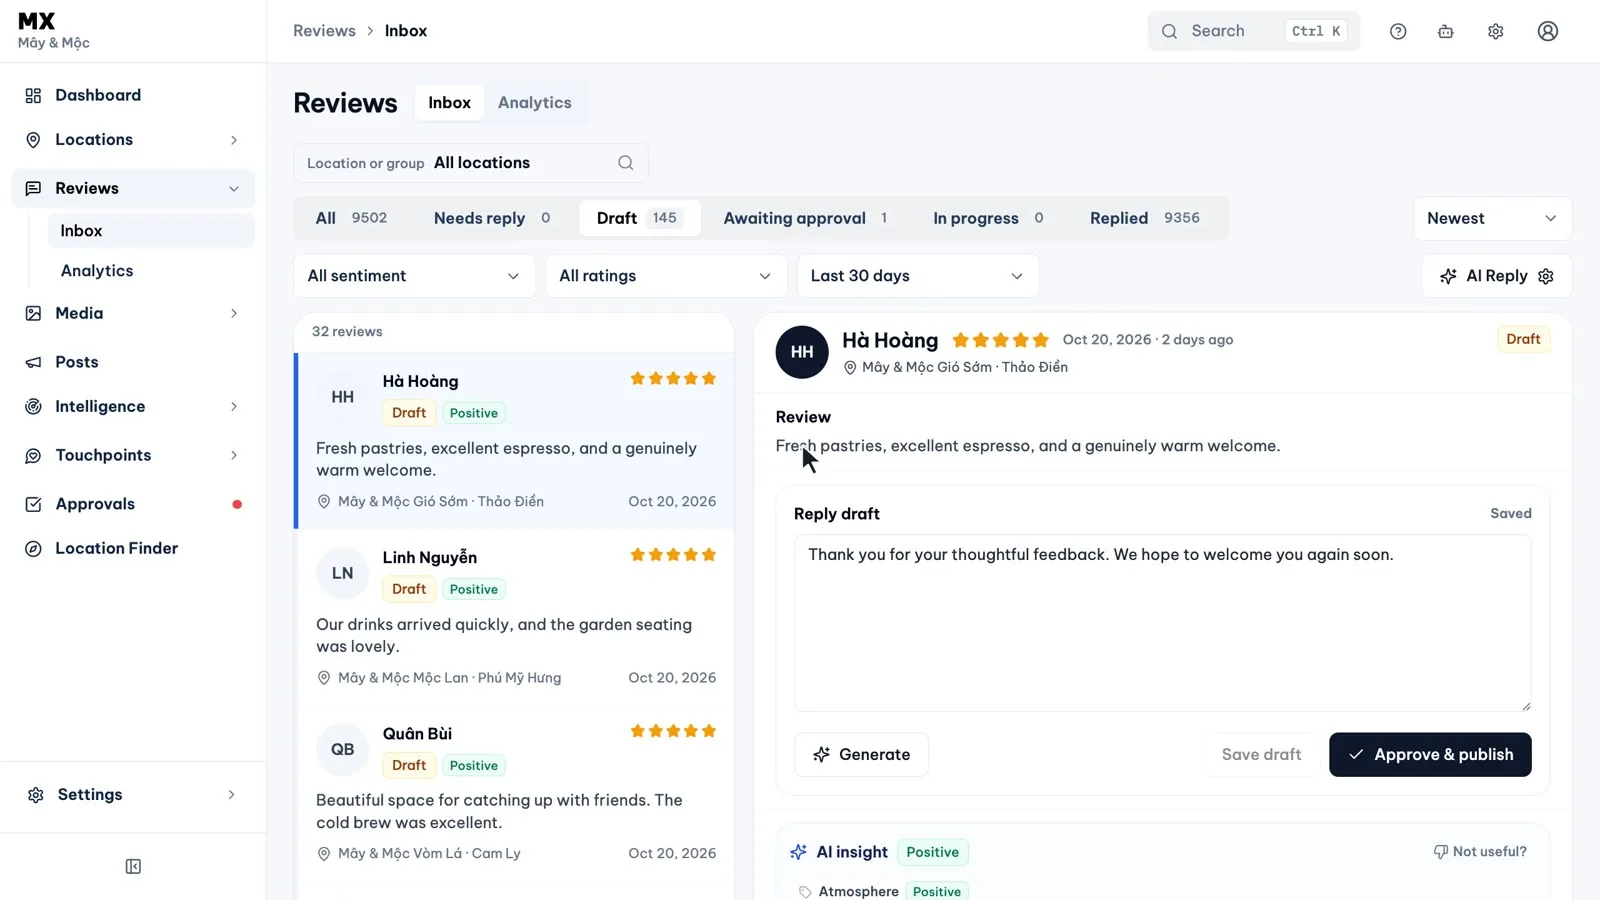Click the MX Mây & Mộc logo
The image size is (1600, 900).
pos(54,31)
